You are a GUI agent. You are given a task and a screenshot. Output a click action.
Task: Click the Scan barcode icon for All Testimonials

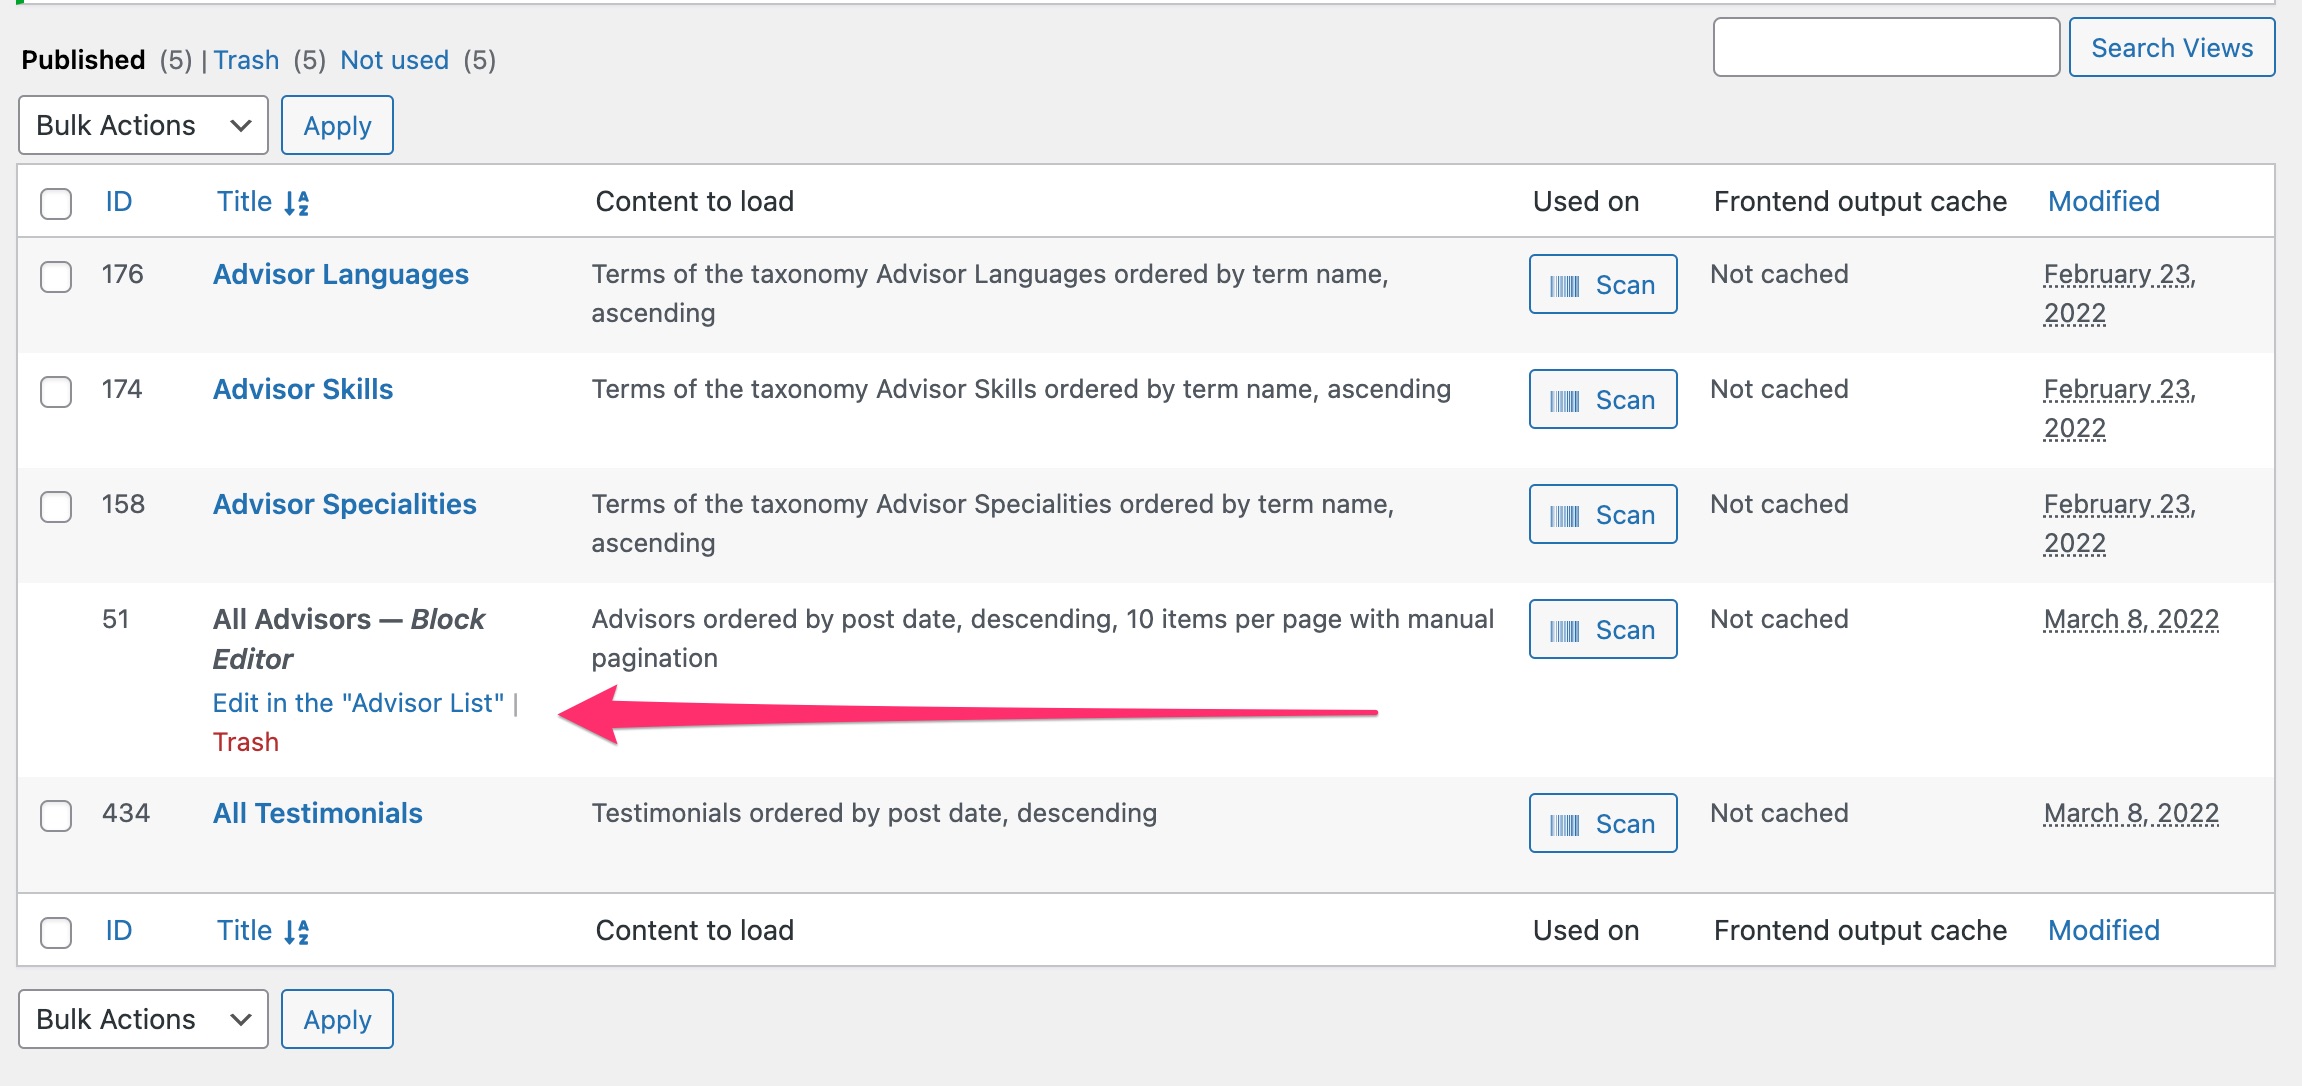click(x=1564, y=825)
